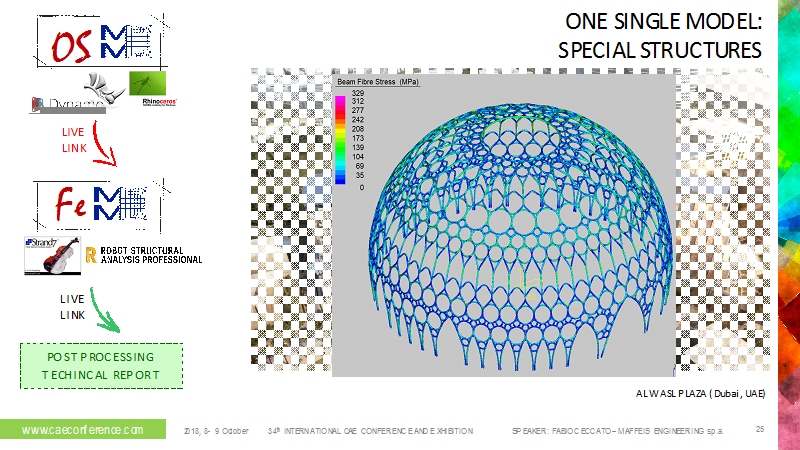The height and width of the screenshot is (450, 800).
Task: Click the Strand7 violin image
Action: coord(51,255)
